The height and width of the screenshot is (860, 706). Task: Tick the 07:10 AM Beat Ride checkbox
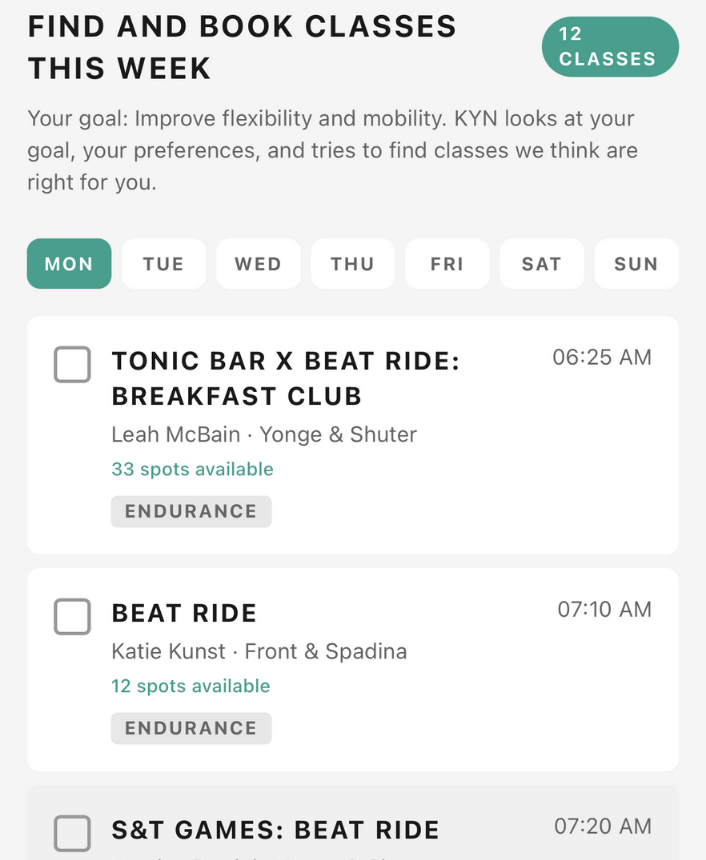[72, 617]
